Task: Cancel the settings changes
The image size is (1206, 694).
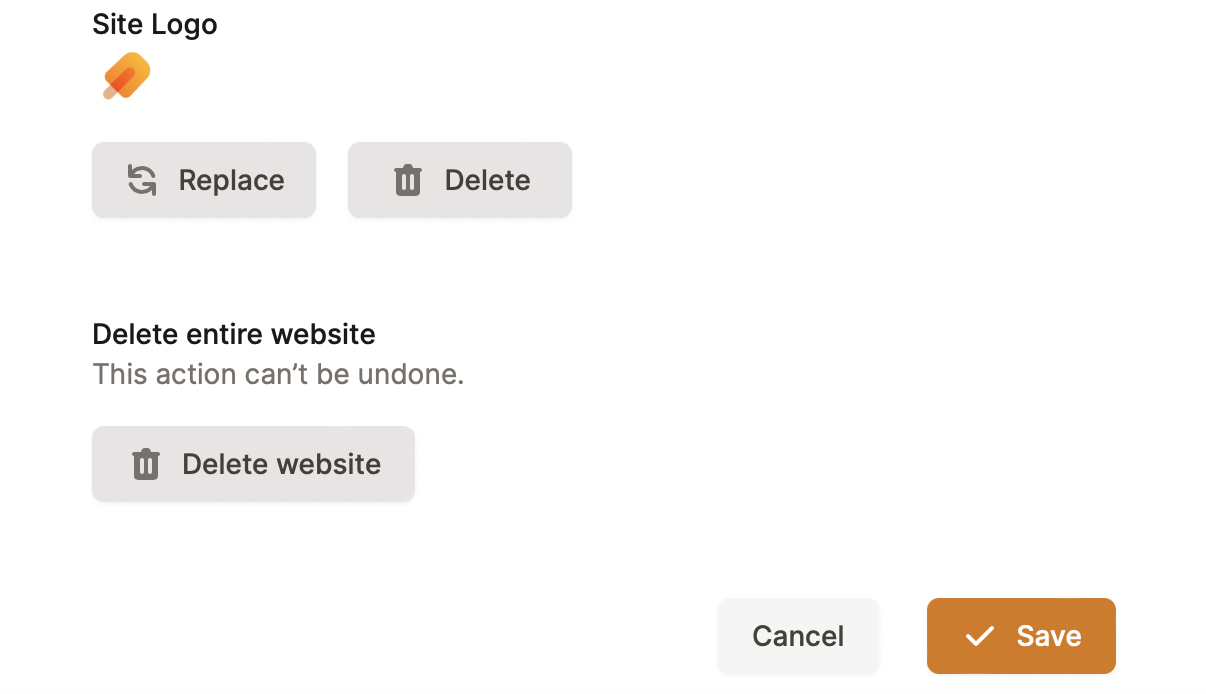Action: point(798,636)
